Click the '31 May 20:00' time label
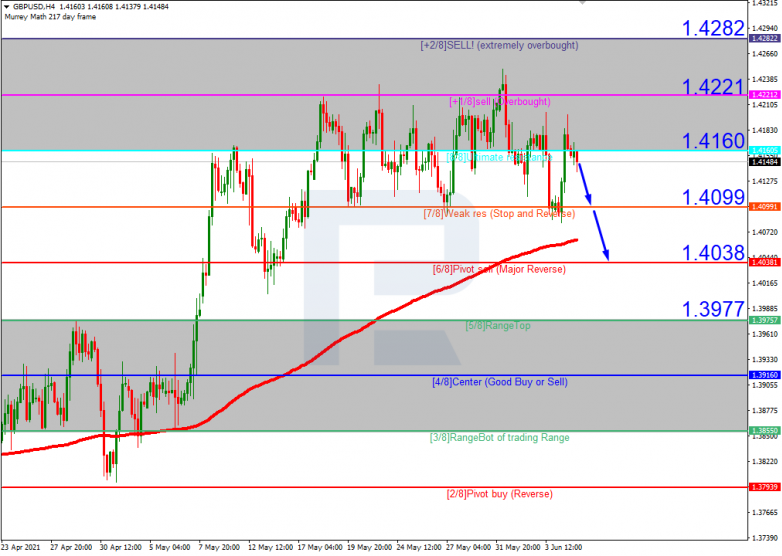This screenshot has width=782, height=556. pyautogui.click(x=518, y=548)
